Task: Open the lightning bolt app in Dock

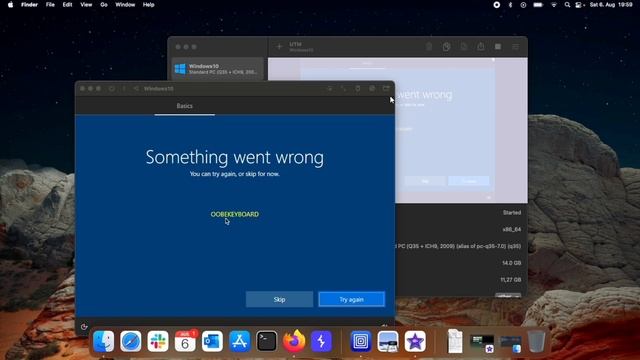Action: click(x=321, y=341)
